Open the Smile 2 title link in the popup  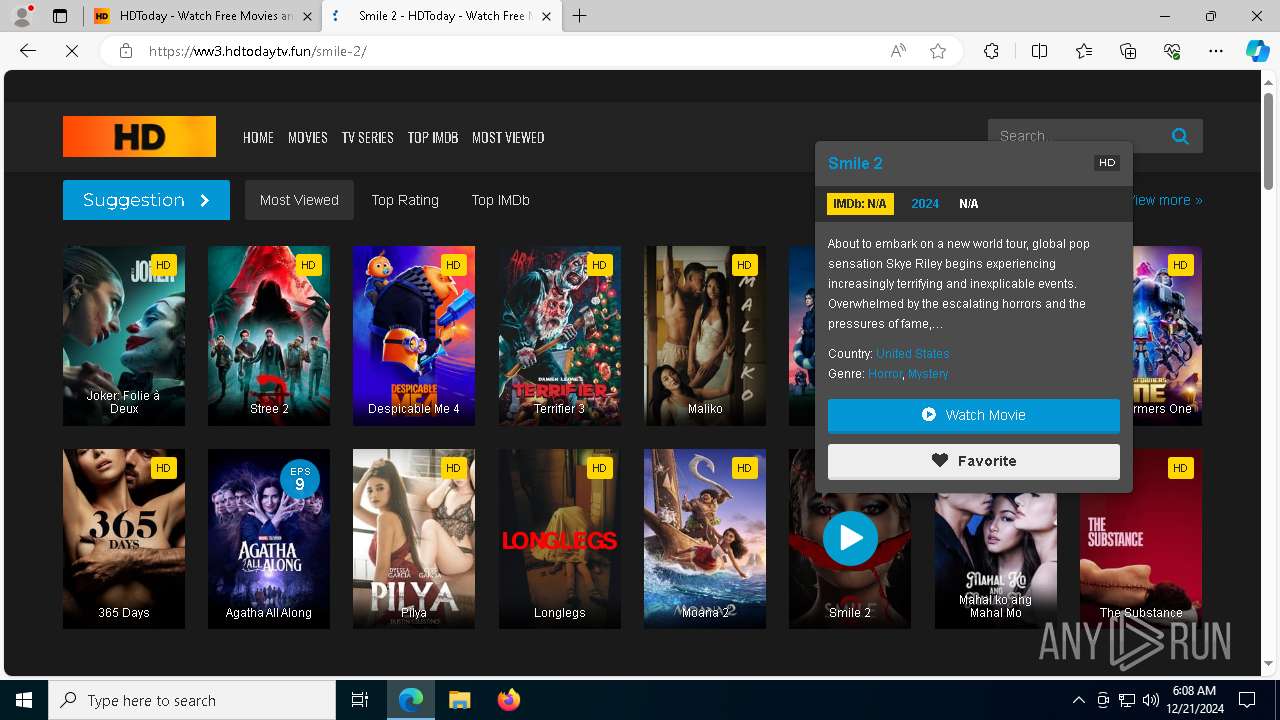855,163
